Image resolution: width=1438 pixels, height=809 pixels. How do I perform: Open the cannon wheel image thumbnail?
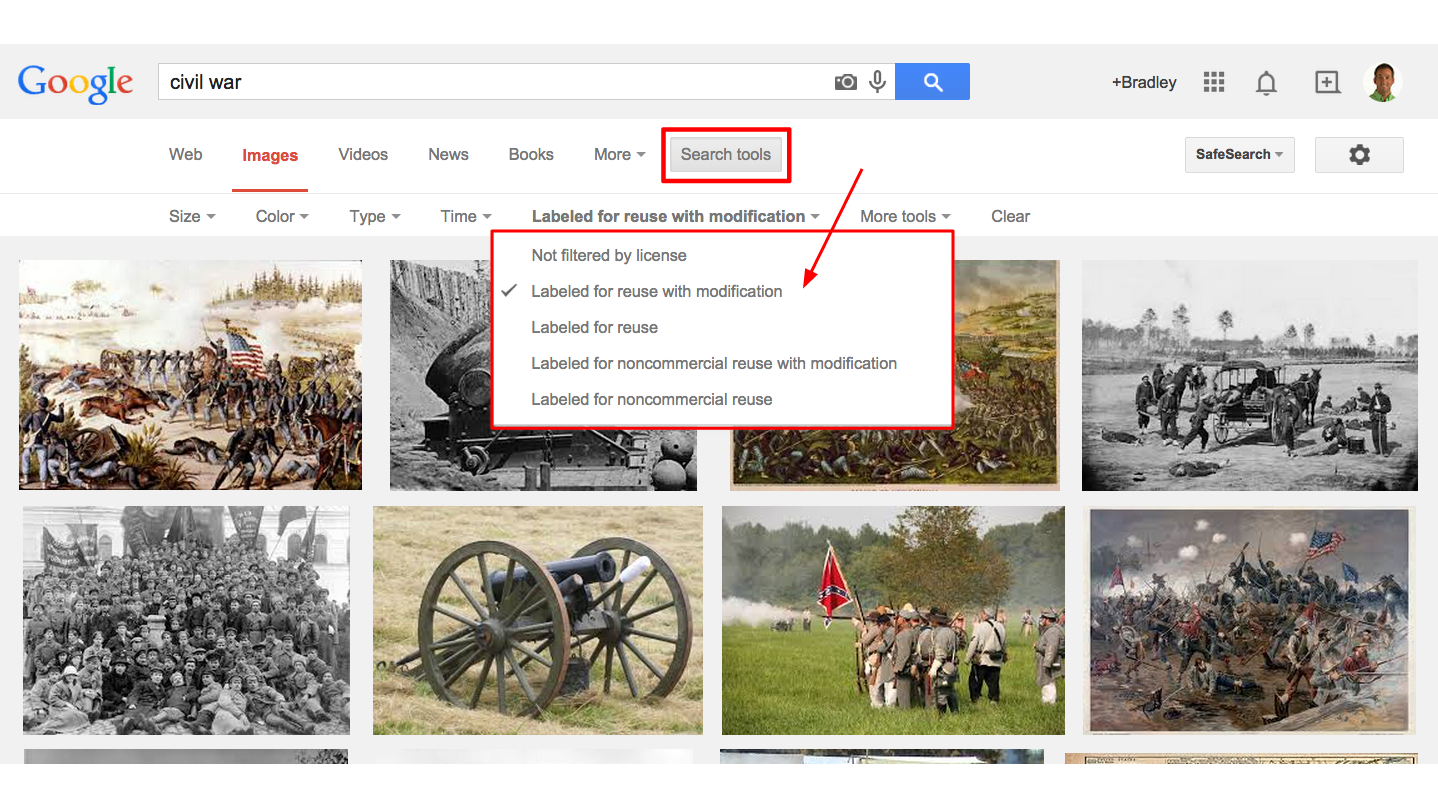coord(537,619)
